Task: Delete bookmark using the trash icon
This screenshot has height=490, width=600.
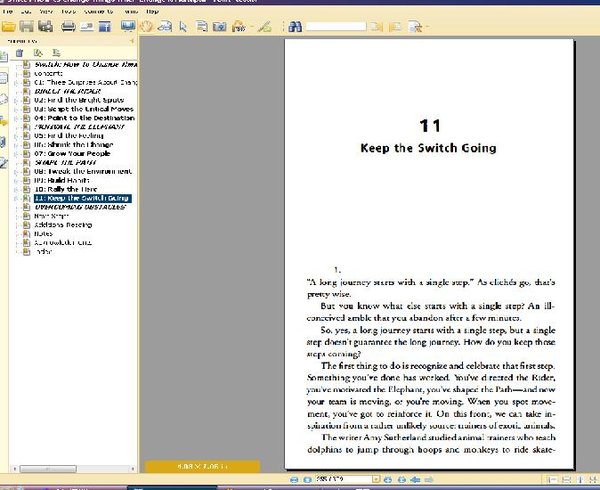Action: 20,53
